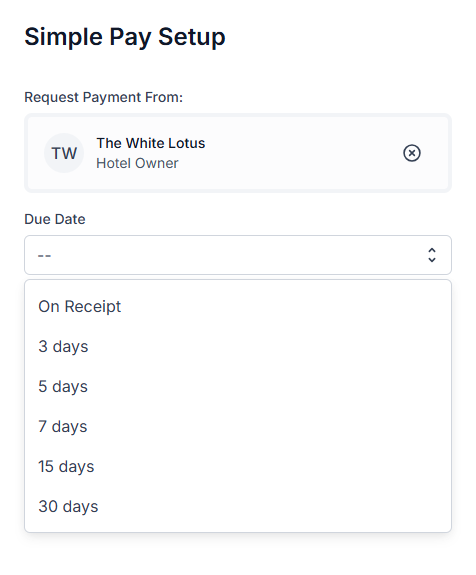Click The White Lotus name text
The image size is (476, 575).
pyautogui.click(x=151, y=143)
